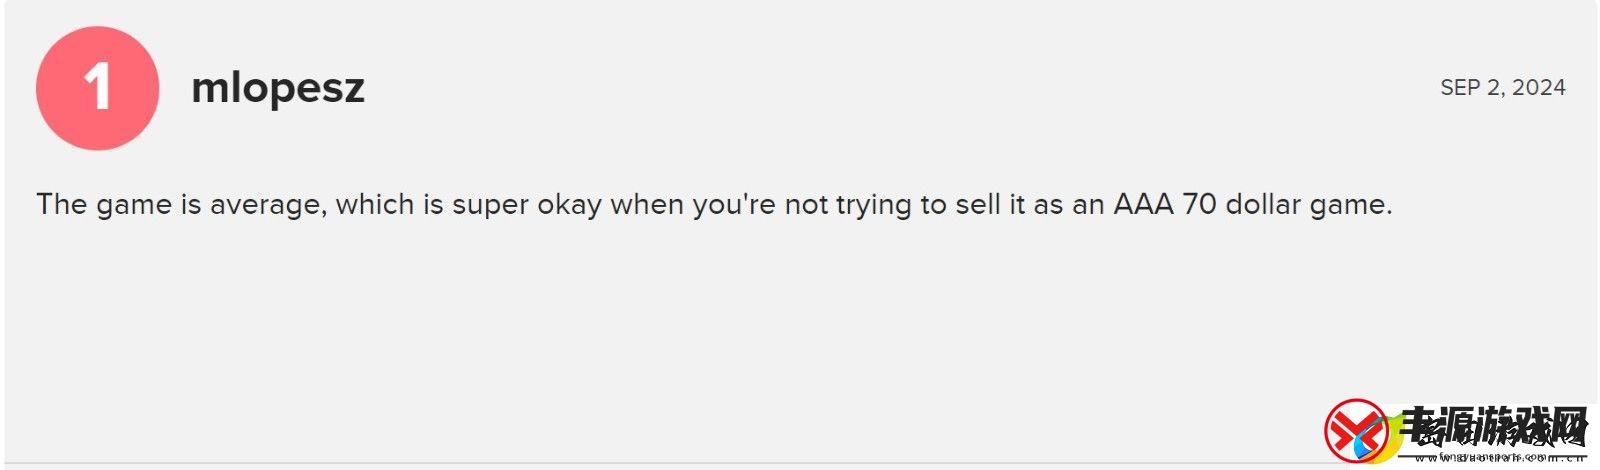Click the red user score circle

click(x=98, y=88)
